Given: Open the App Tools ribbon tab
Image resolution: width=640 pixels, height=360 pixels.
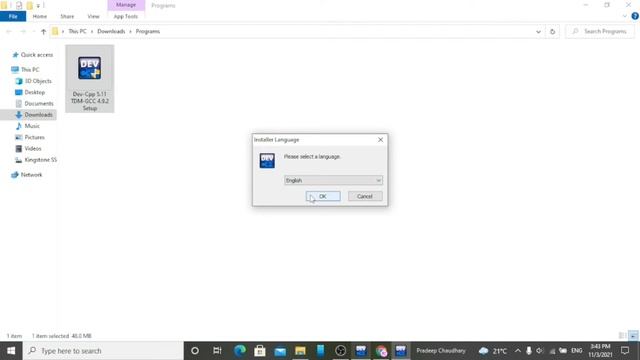Looking at the screenshot, I should 126,16.
